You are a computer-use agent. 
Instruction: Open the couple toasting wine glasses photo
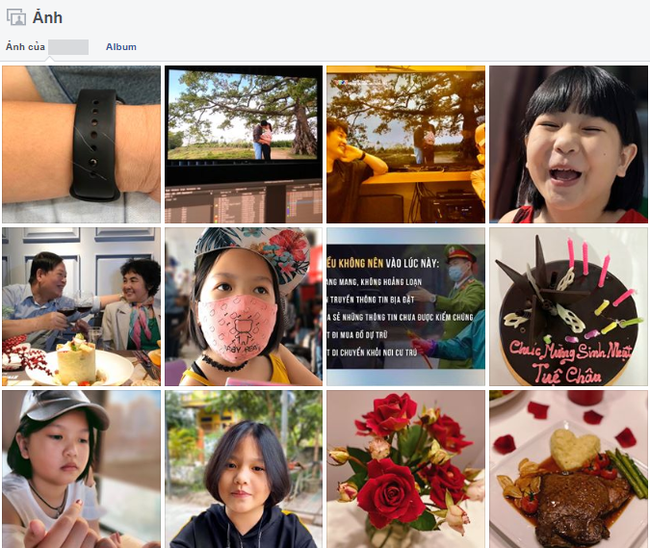81,307
